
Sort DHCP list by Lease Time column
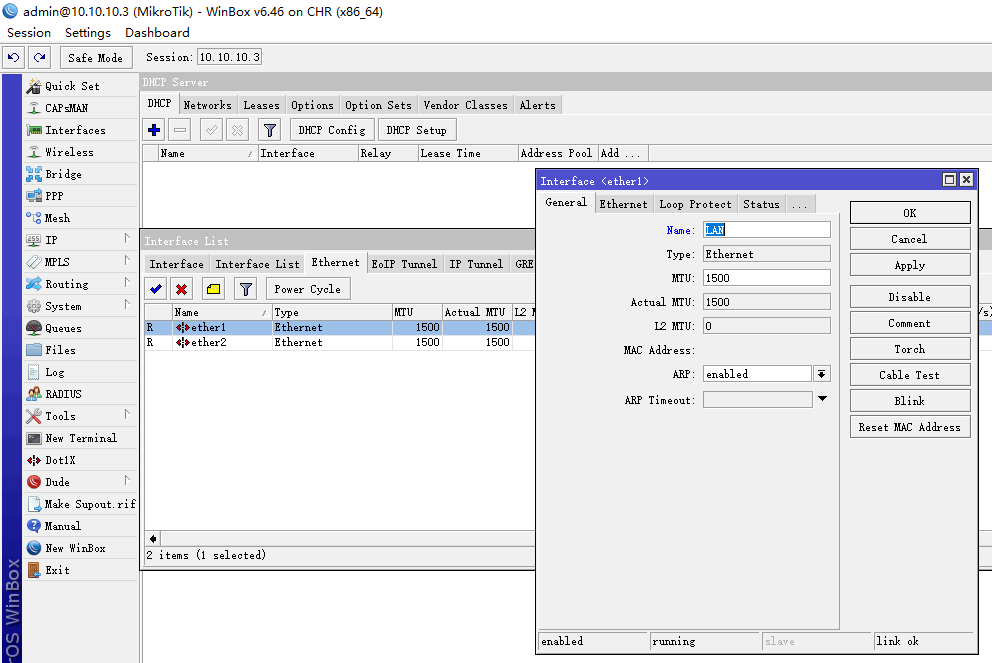click(468, 153)
